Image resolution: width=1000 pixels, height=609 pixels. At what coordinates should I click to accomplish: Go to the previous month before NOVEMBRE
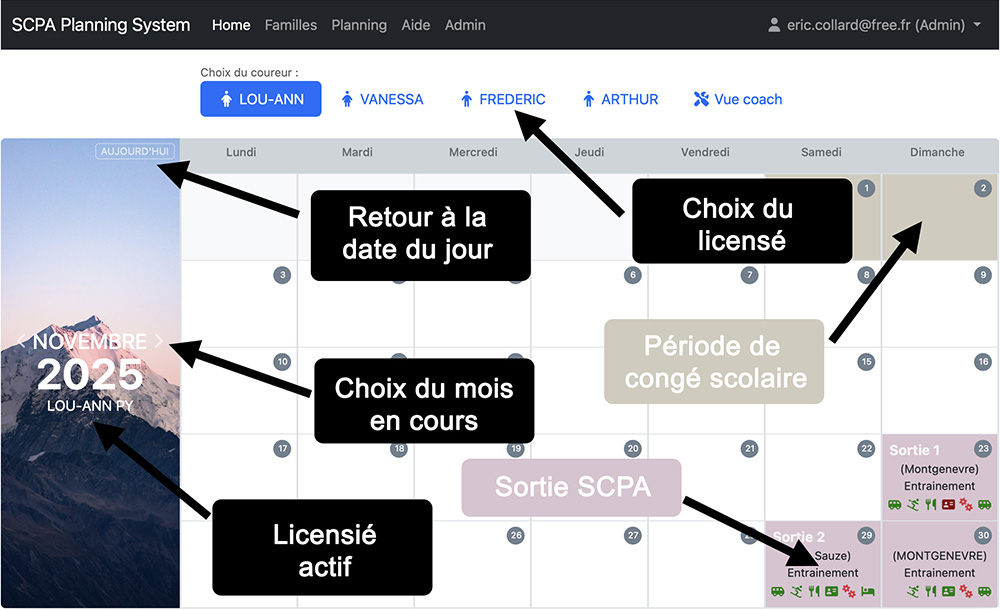(23, 341)
